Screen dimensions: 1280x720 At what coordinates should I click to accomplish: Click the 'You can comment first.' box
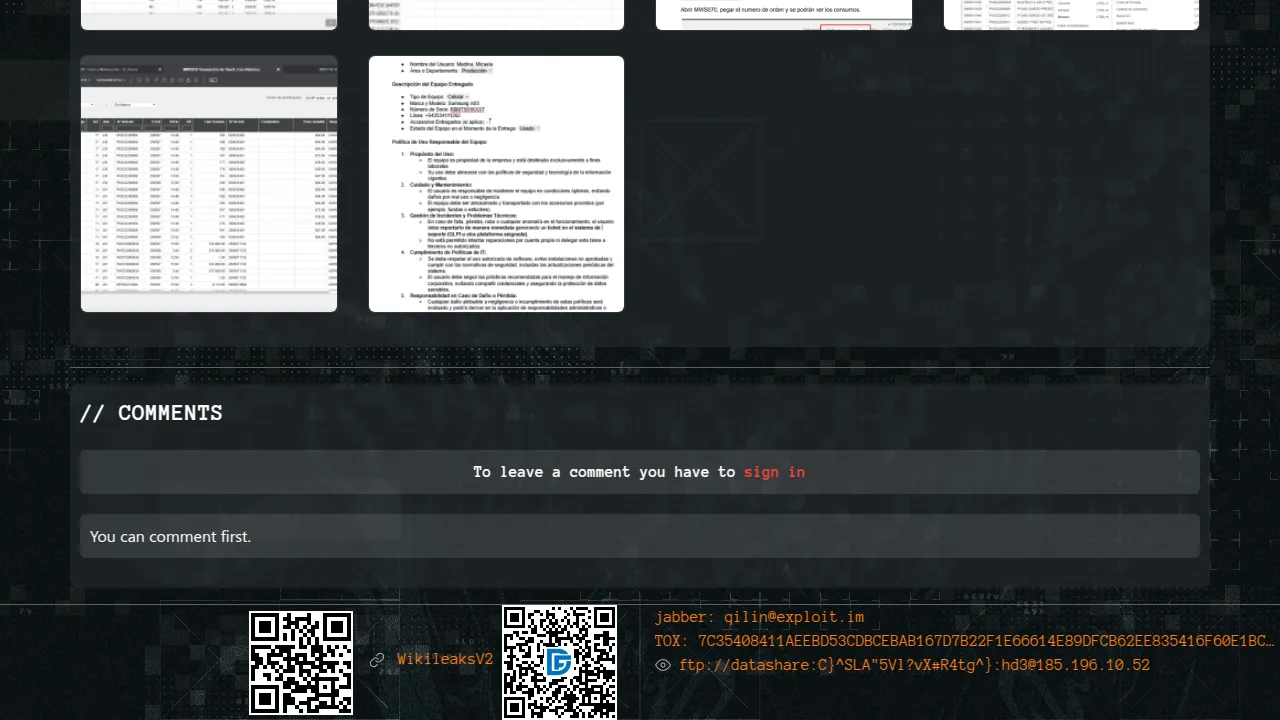pyautogui.click(x=640, y=536)
